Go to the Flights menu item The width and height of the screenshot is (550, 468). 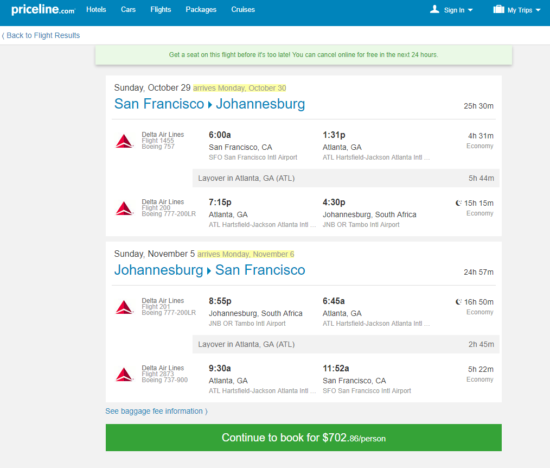pos(161,9)
